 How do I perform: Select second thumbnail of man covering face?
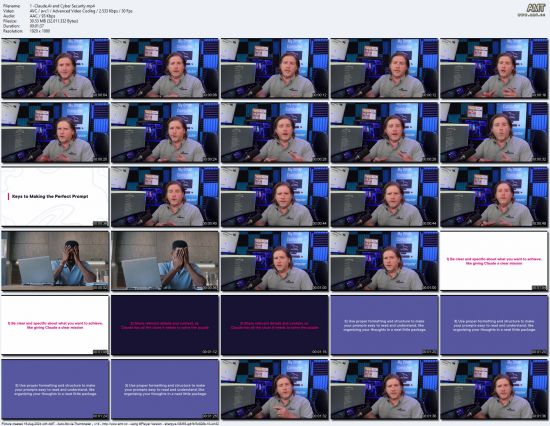(165, 261)
